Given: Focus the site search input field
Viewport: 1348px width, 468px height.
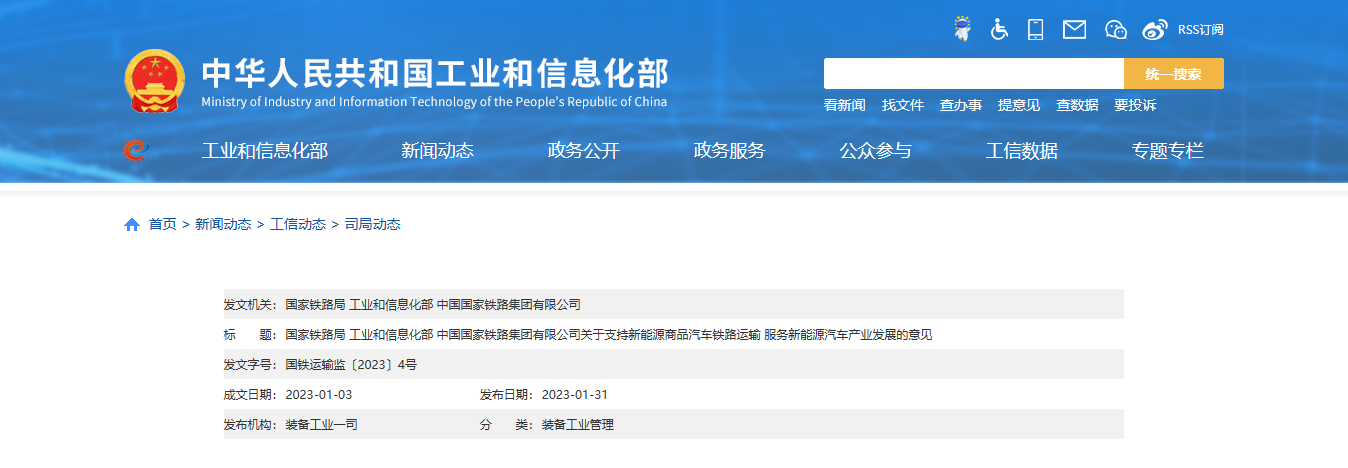Looking at the screenshot, I should click(x=973, y=74).
